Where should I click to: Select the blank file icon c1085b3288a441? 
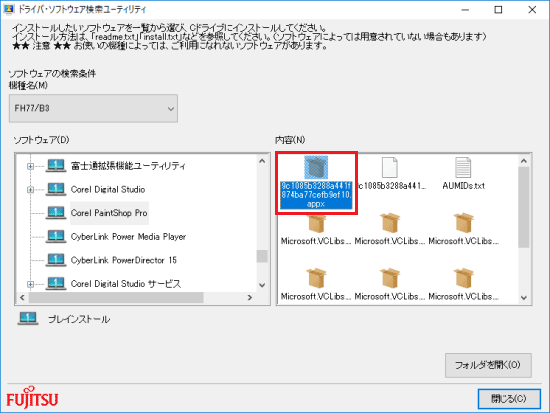coord(390,167)
